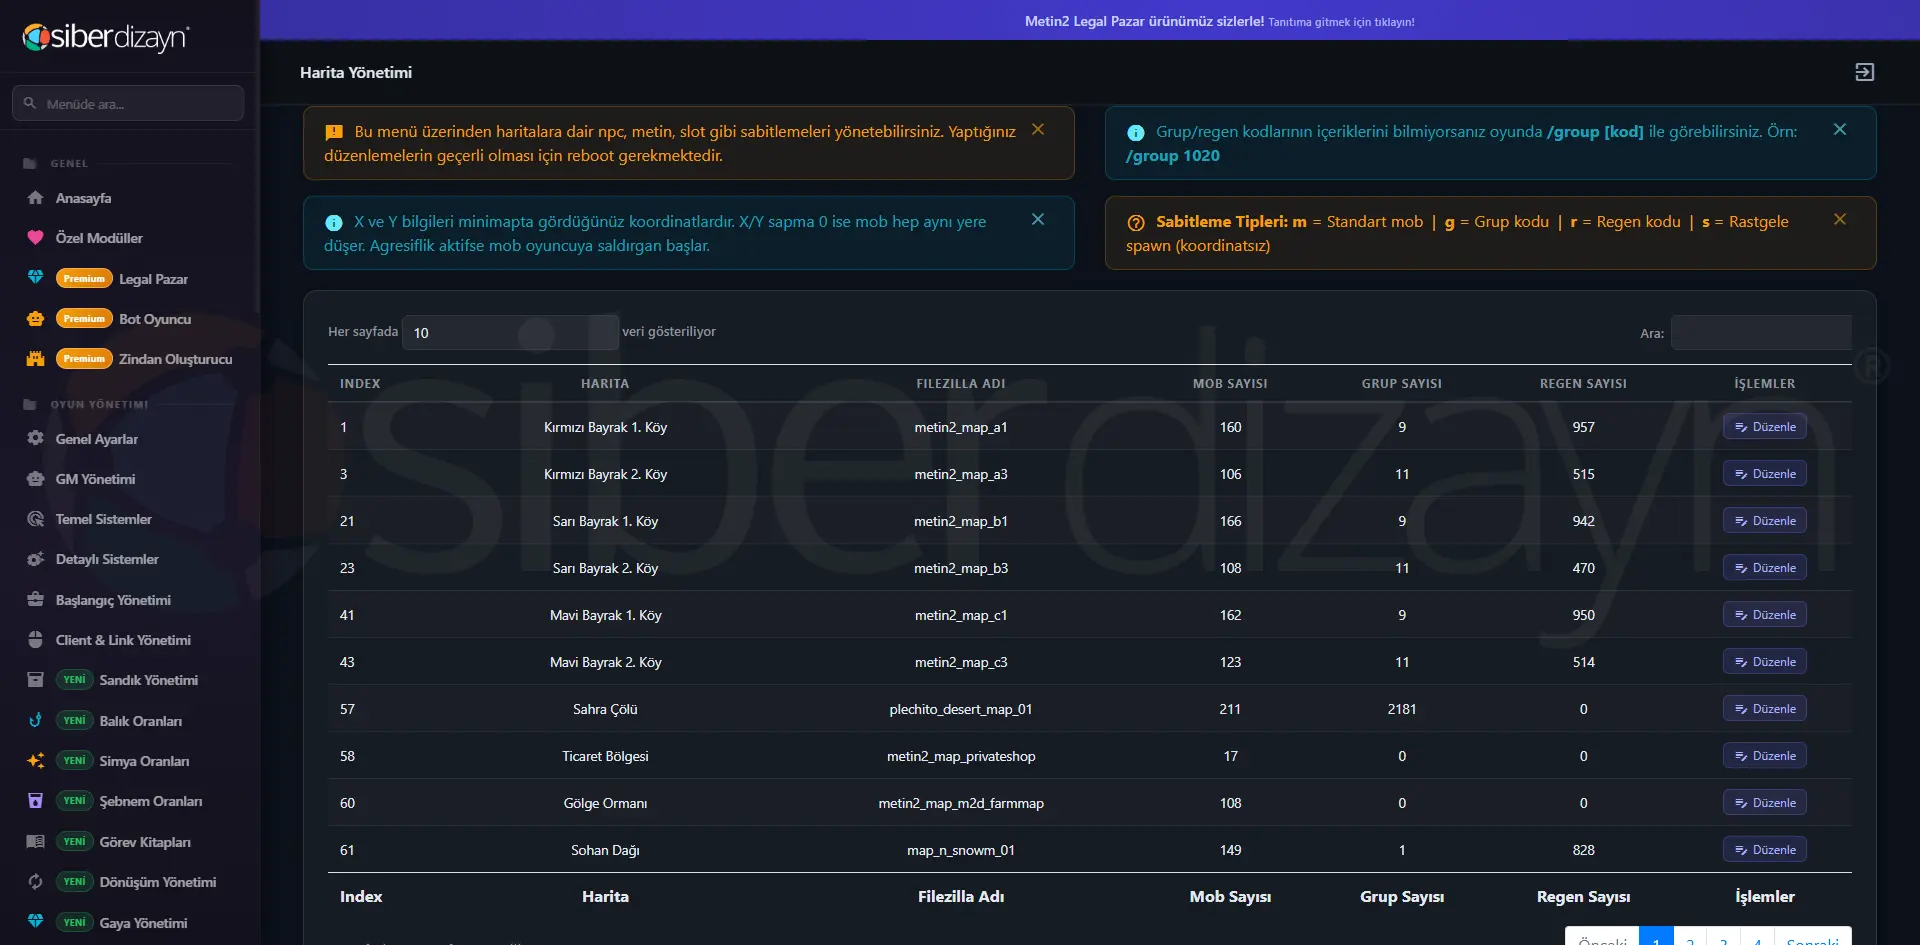The height and width of the screenshot is (945, 1920).
Task: Sort table by Index column header
Action: point(360,384)
